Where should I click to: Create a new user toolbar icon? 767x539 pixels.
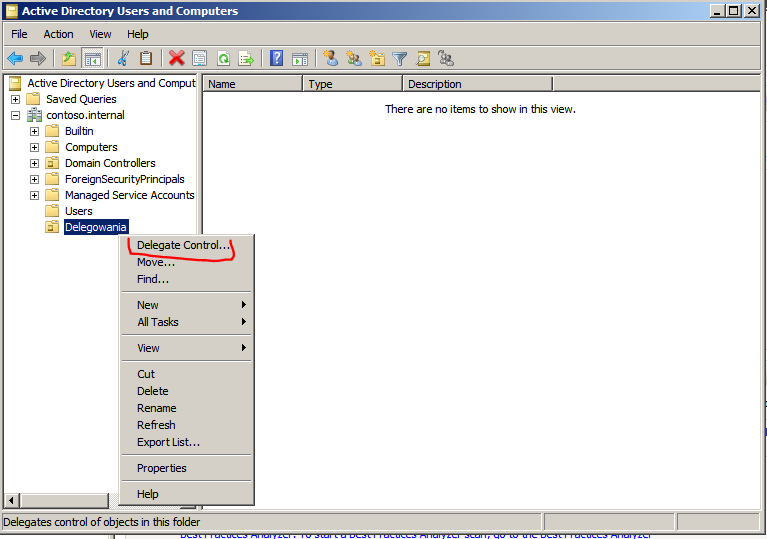coord(331,59)
